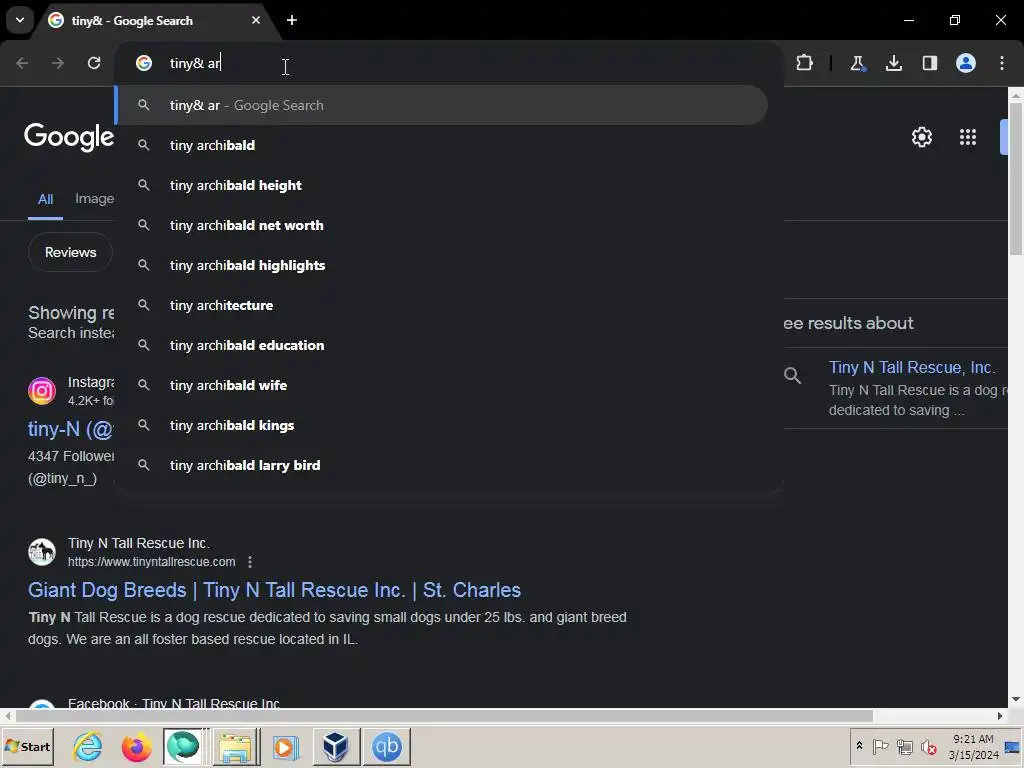
Task: Open the Chrome three-dot menu
Action: click(1002, 63)
